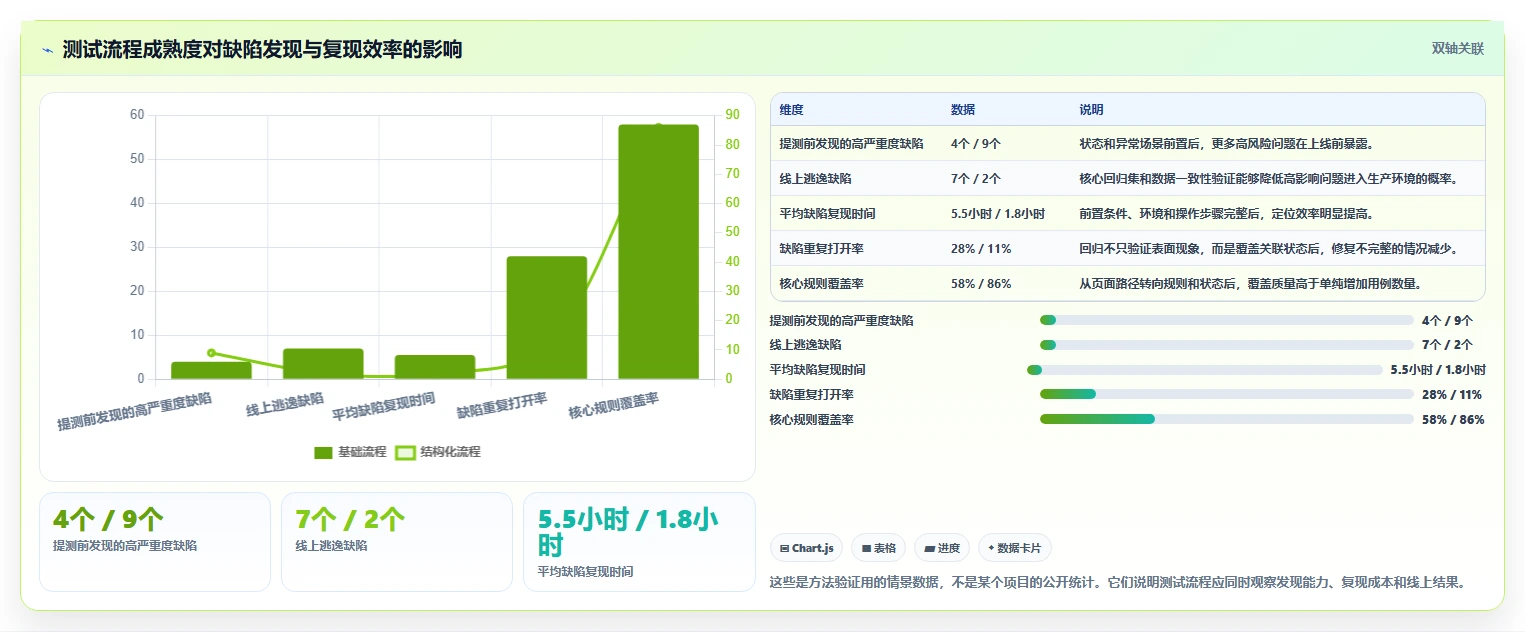The height and width of the screenshot is (632, 1525).
Task: Click table row label 线上逃逸缺陷
Action: click(814, 179)
